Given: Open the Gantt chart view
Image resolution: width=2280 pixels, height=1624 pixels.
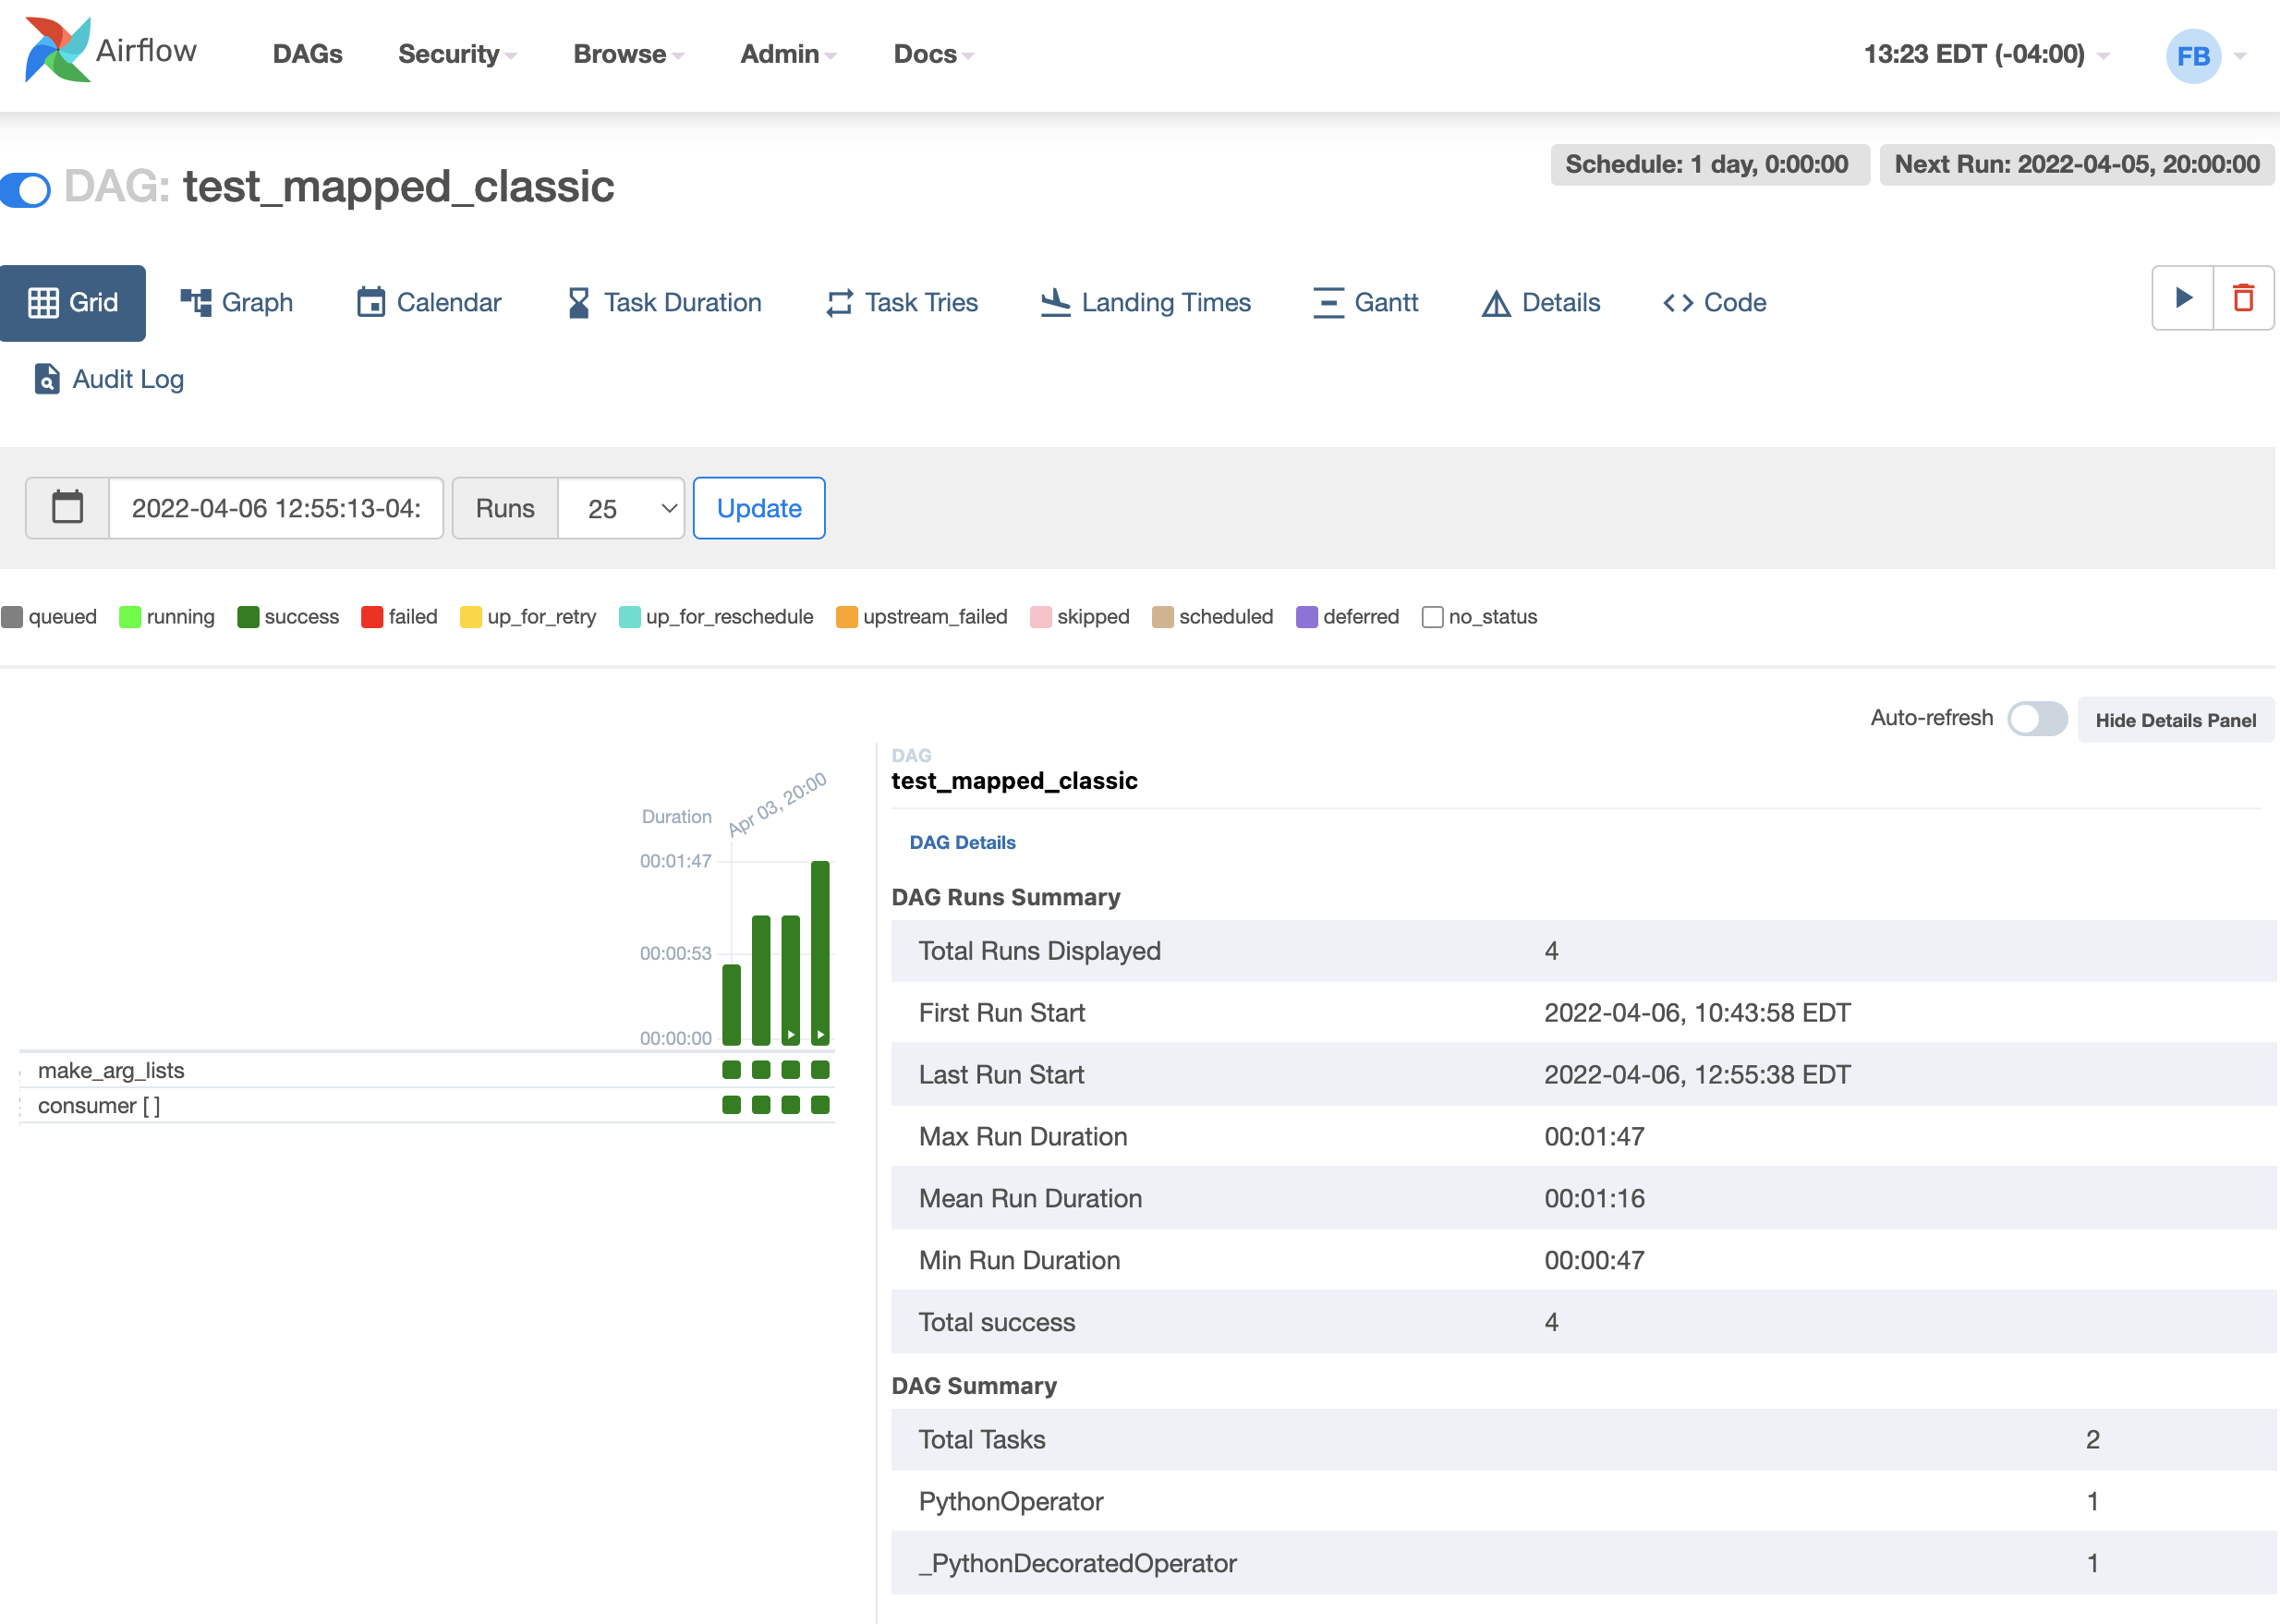Looking at the screenshot, I should 1365,302.
